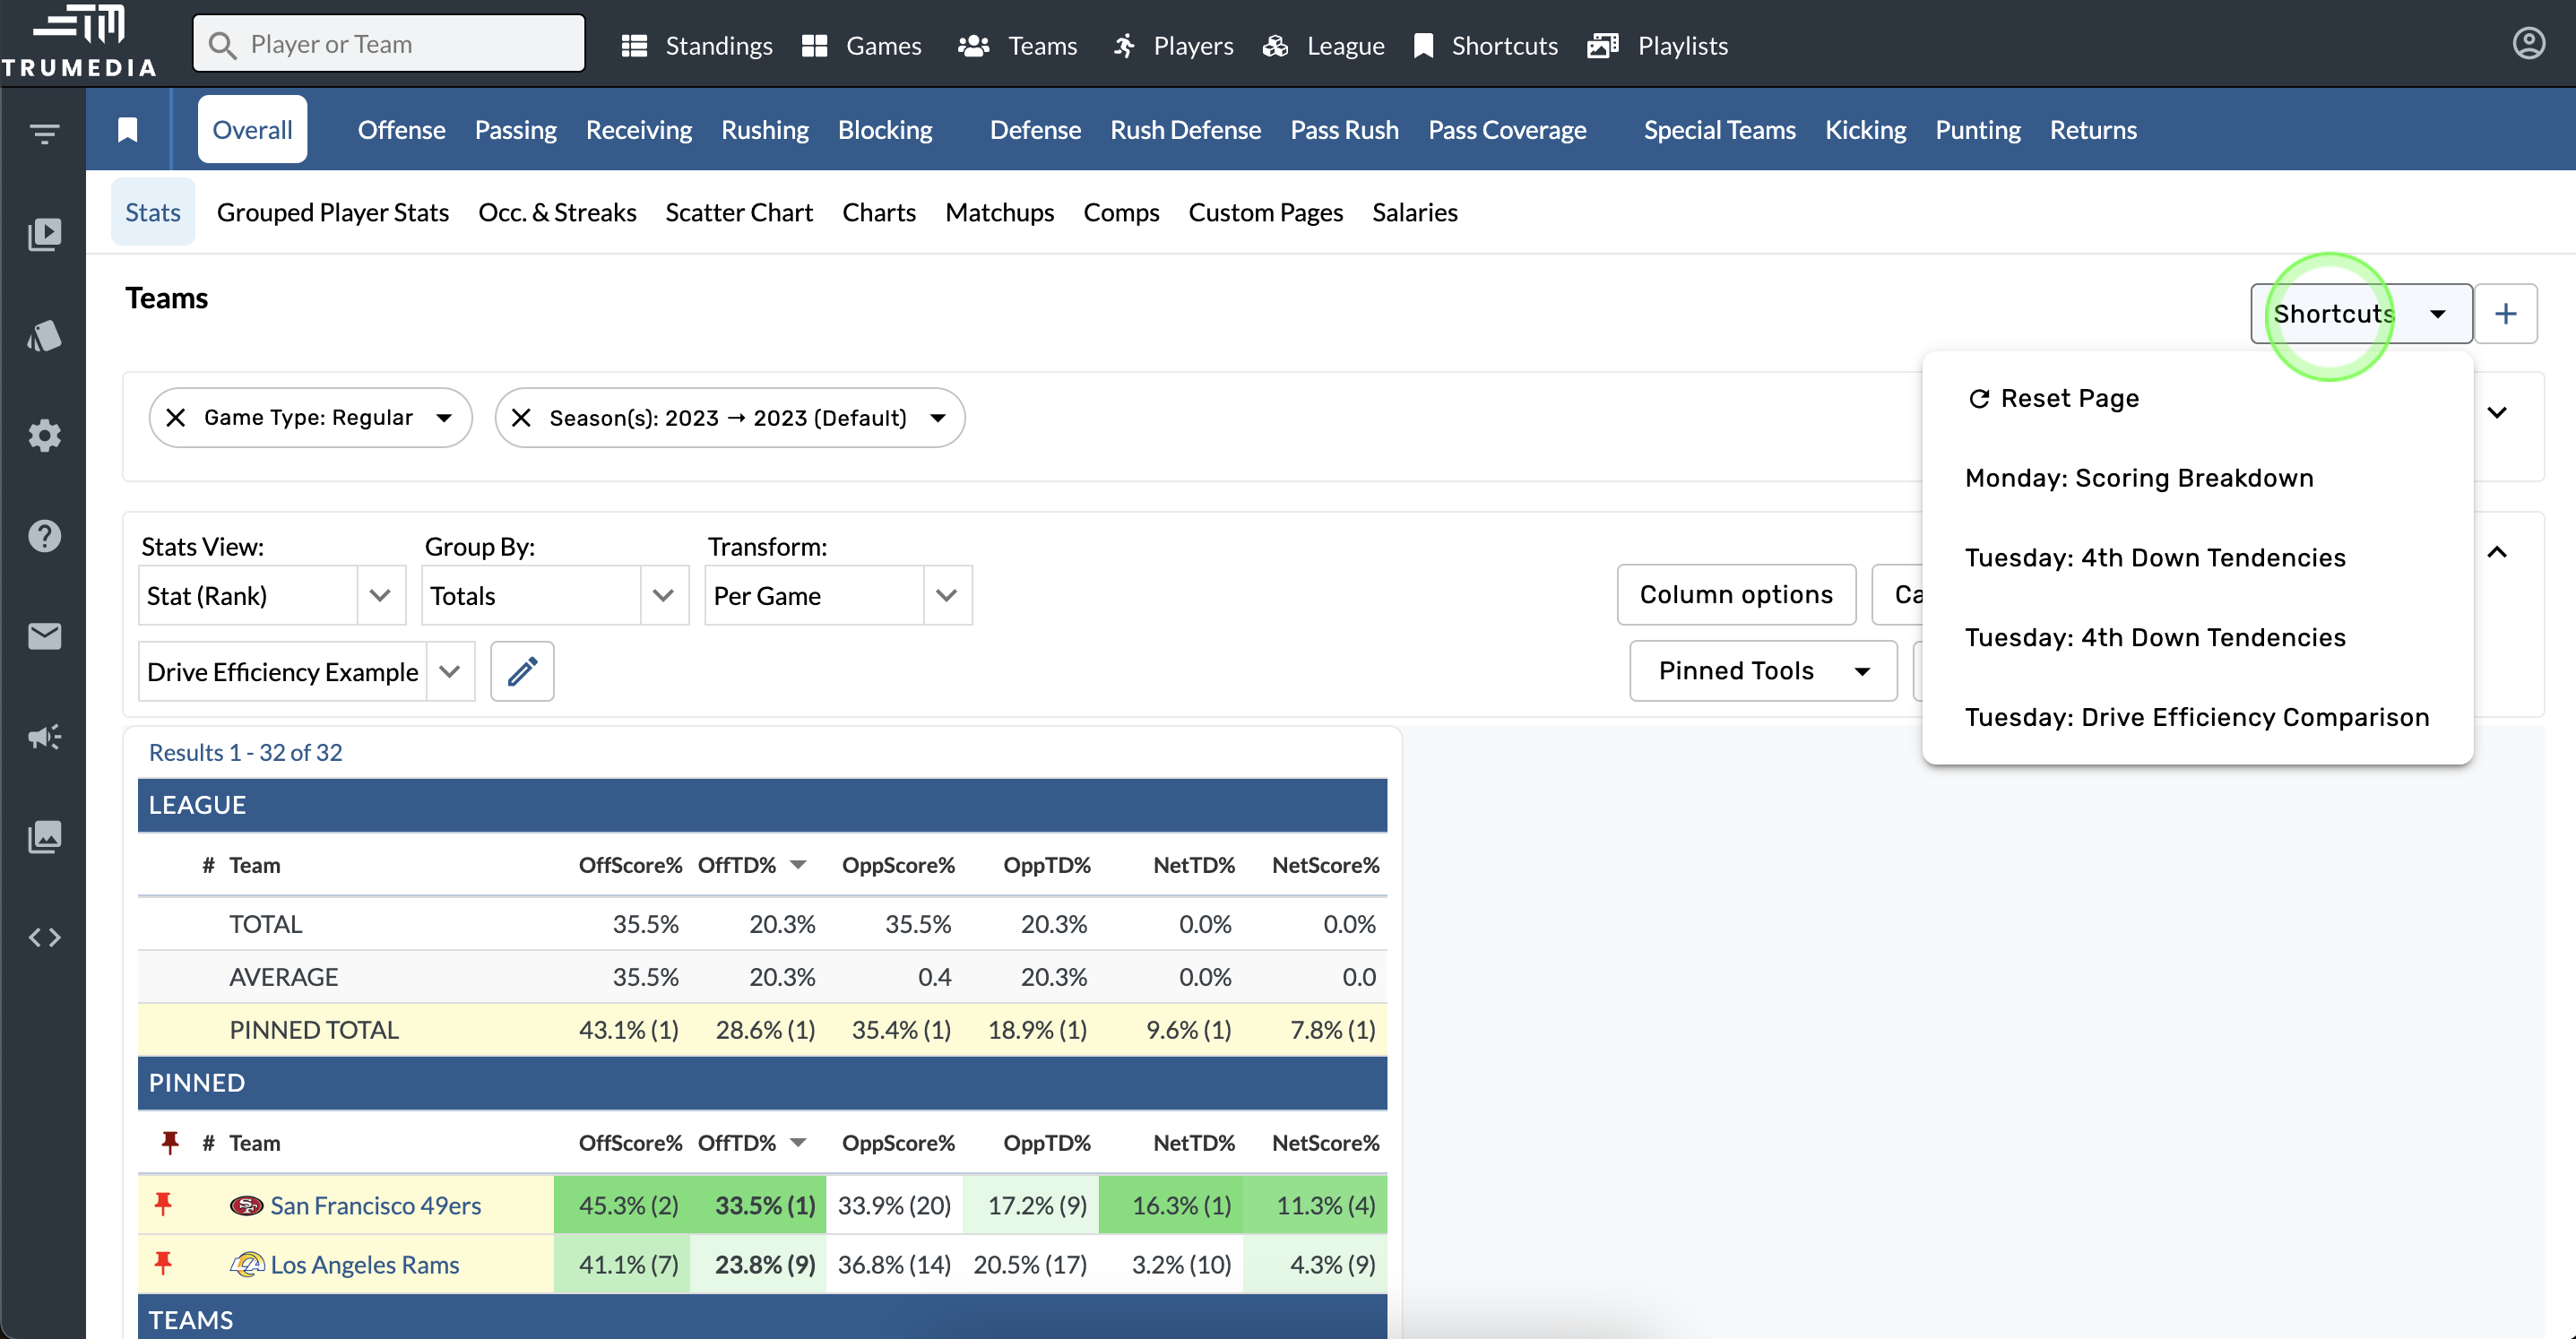Open the San Francisco 49ers team link
This screenshot has height=1339, width=2576.
[375, 1205]
